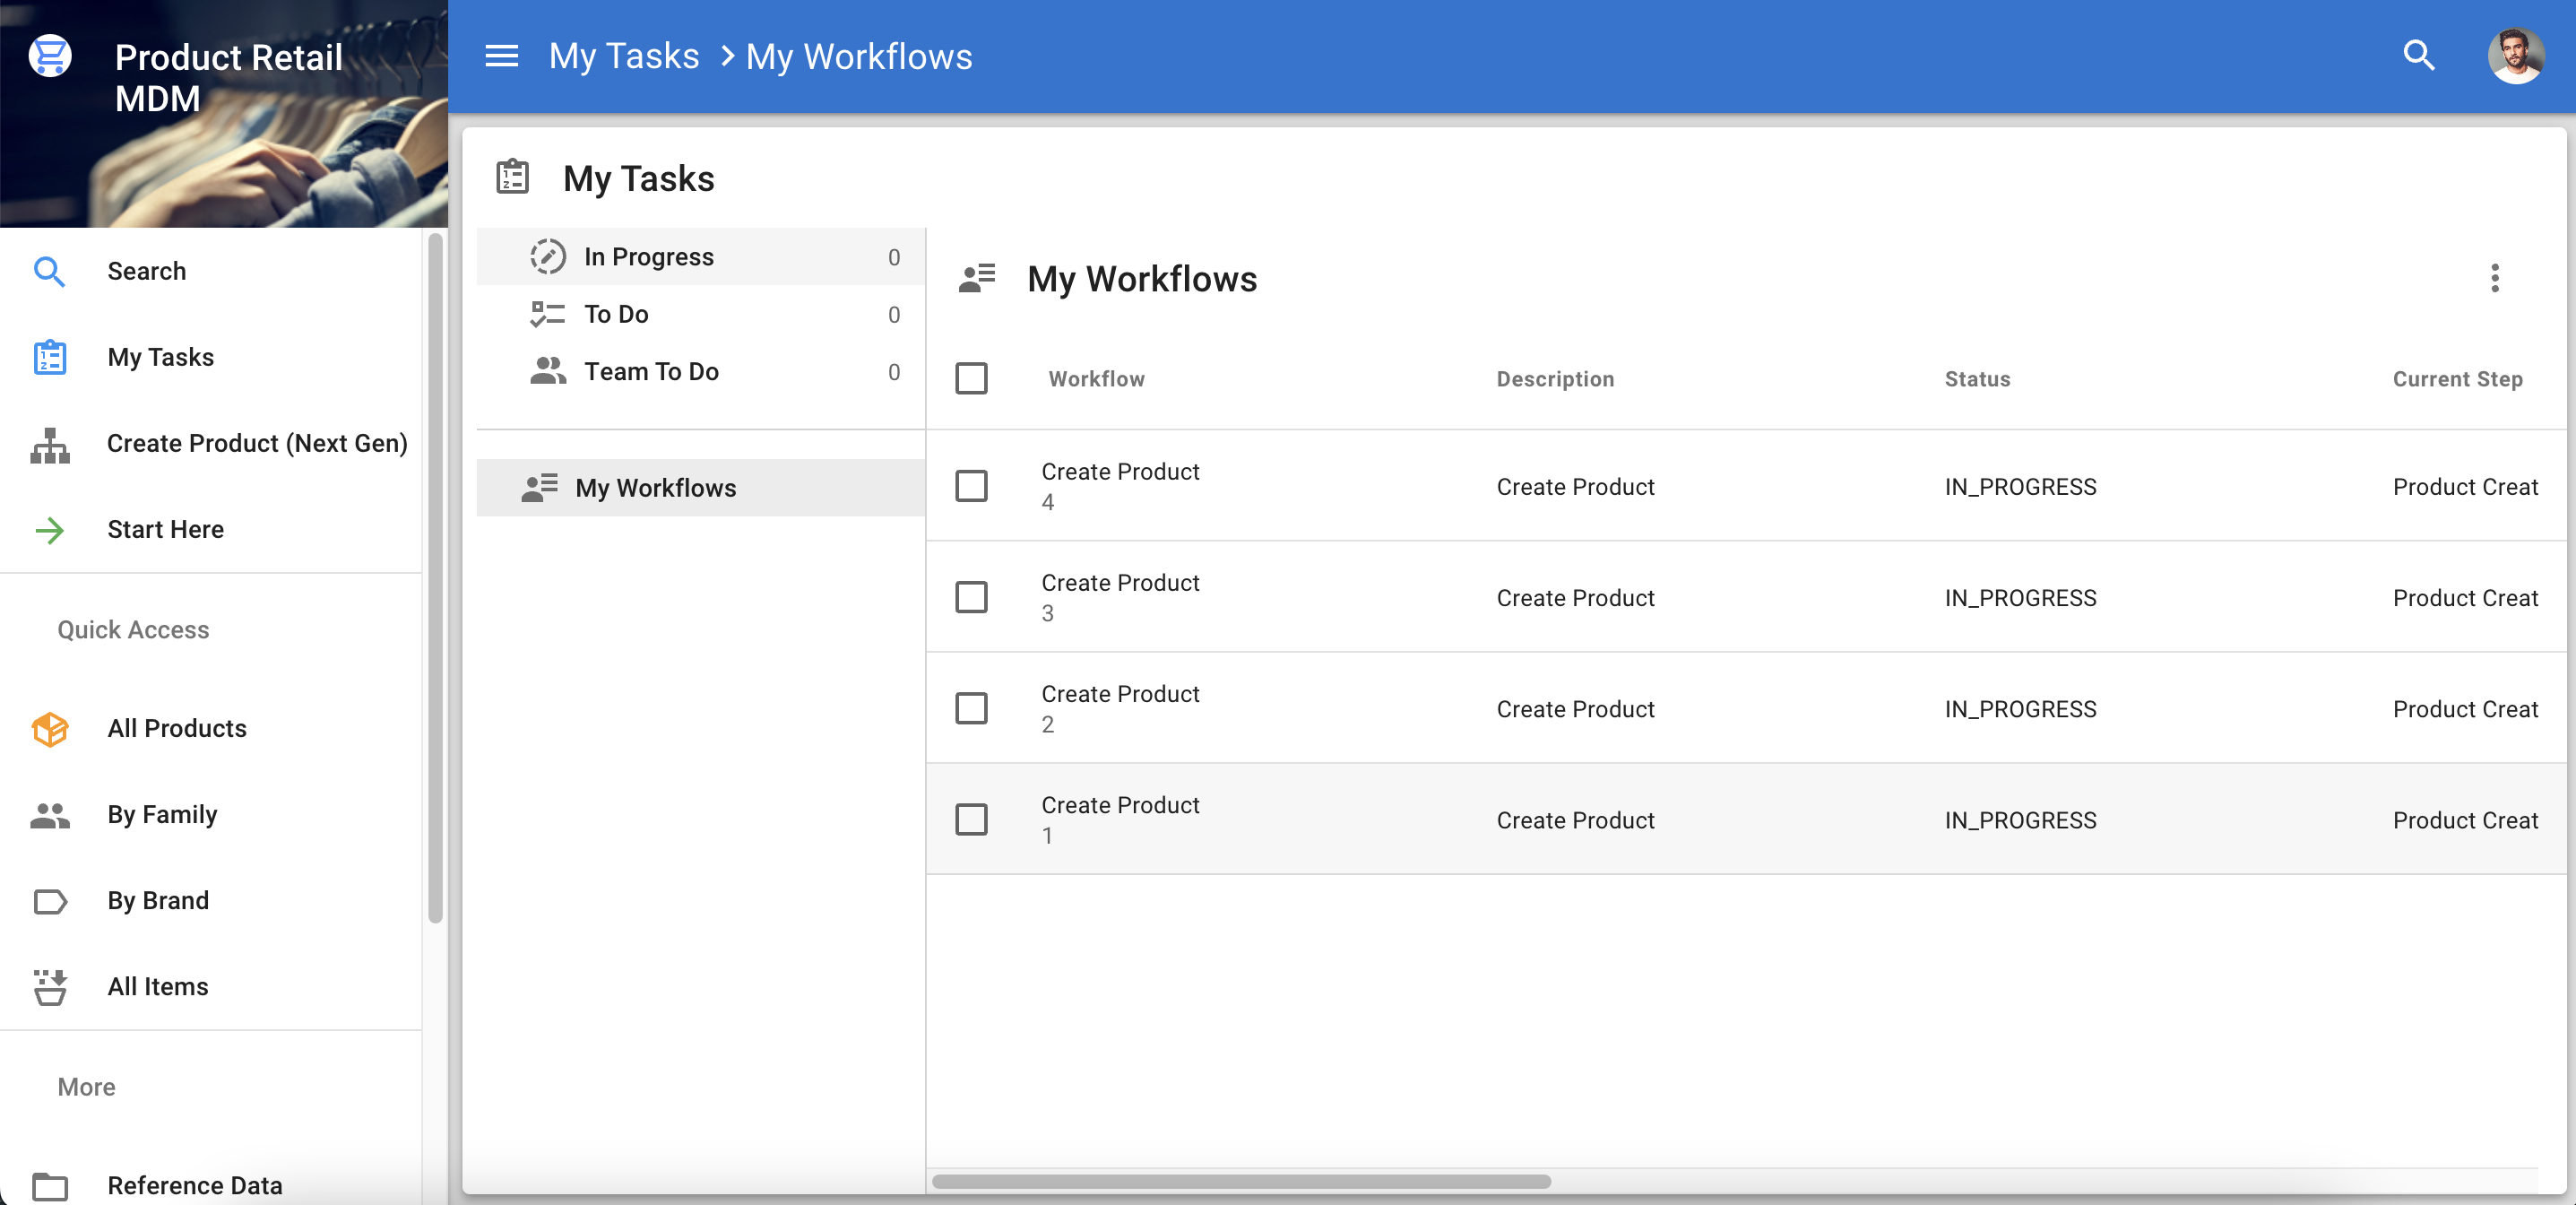Click the By Brand sidebar link
Viewport: 2576px width, 1205px height.
(160, 901)
